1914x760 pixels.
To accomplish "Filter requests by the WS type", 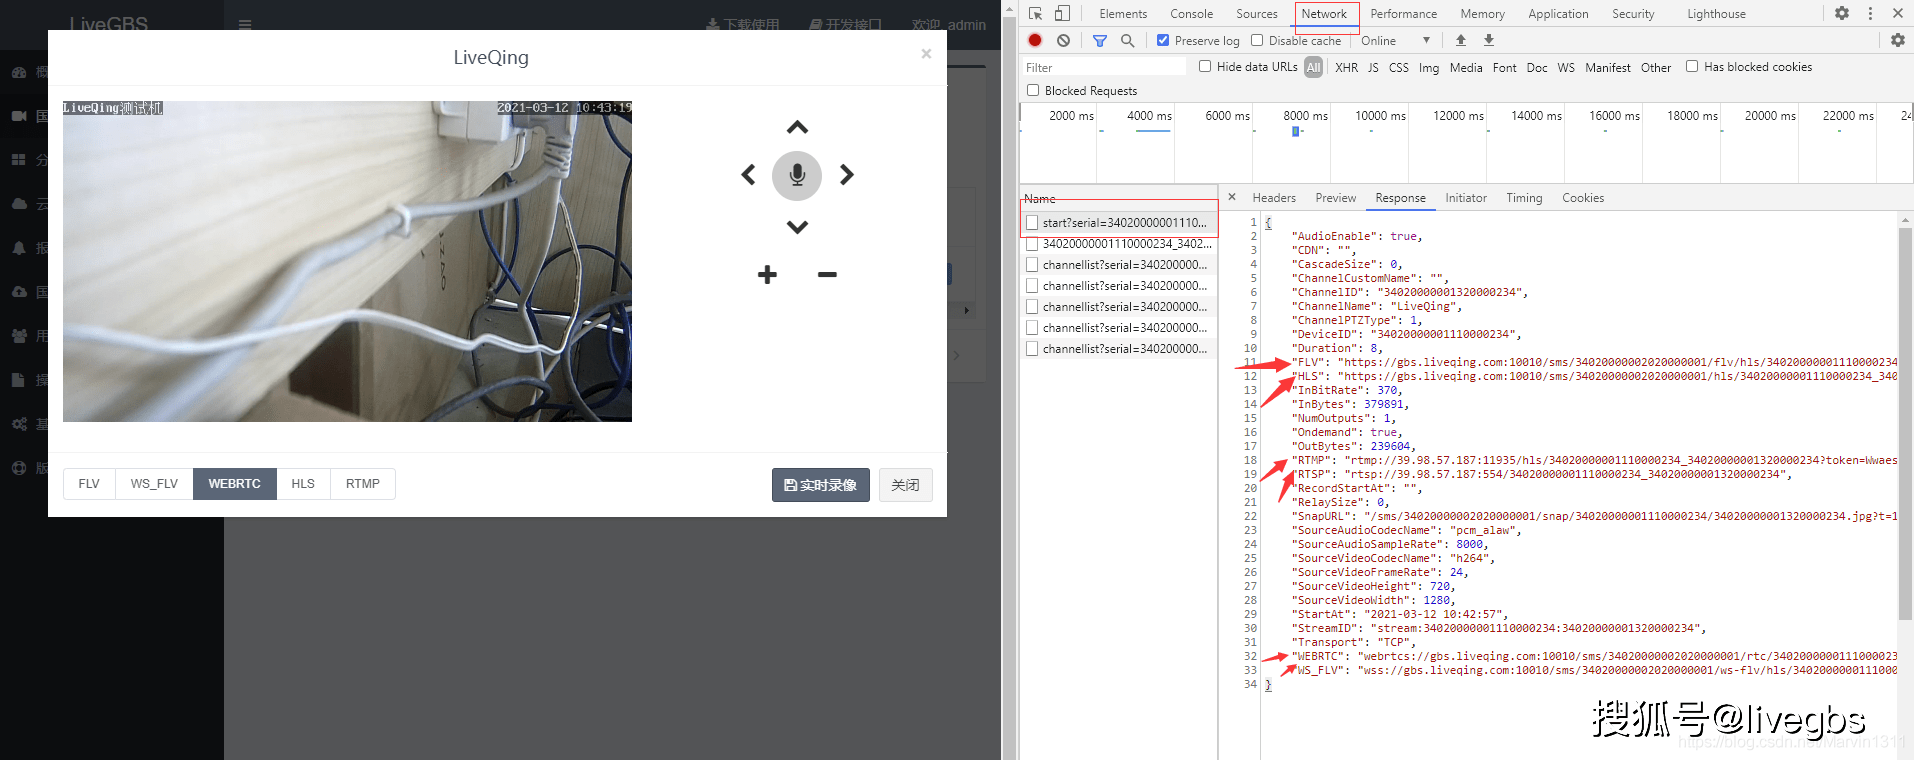I will (x=1566, y=67).
